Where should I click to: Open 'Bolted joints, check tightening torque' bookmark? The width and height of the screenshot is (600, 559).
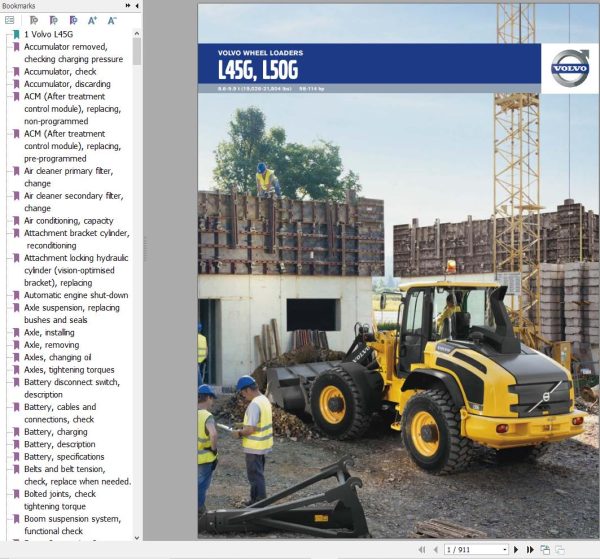(60, 500)
